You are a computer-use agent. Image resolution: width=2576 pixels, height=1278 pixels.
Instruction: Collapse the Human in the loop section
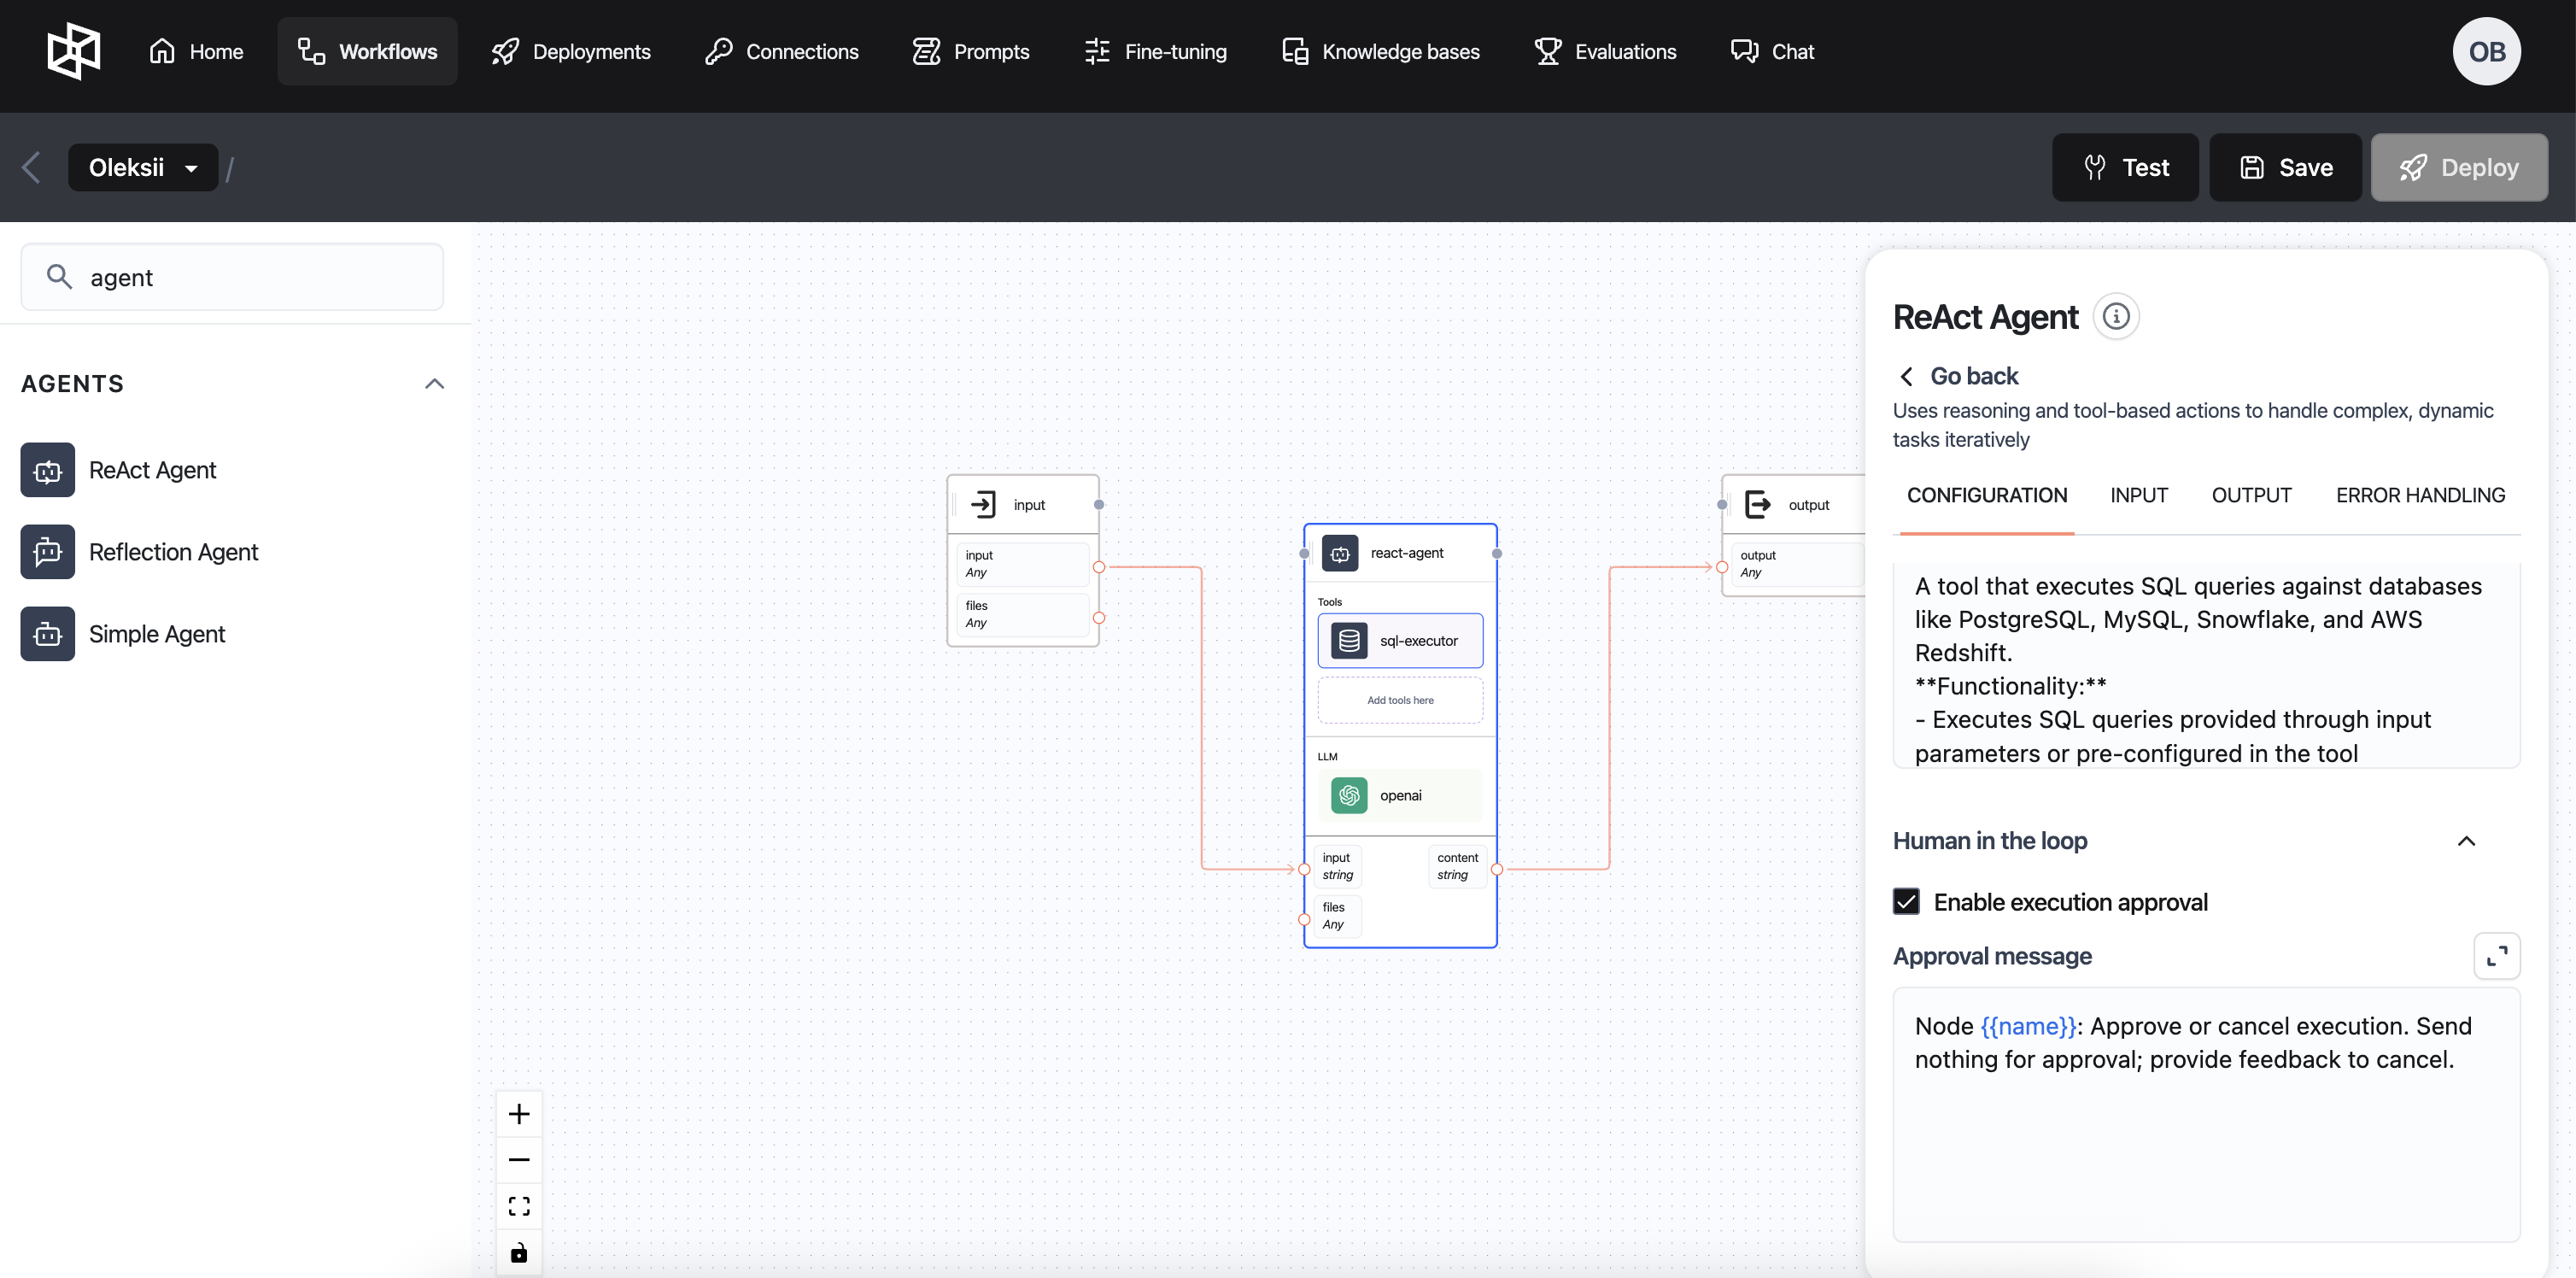tap(2465, 841)
